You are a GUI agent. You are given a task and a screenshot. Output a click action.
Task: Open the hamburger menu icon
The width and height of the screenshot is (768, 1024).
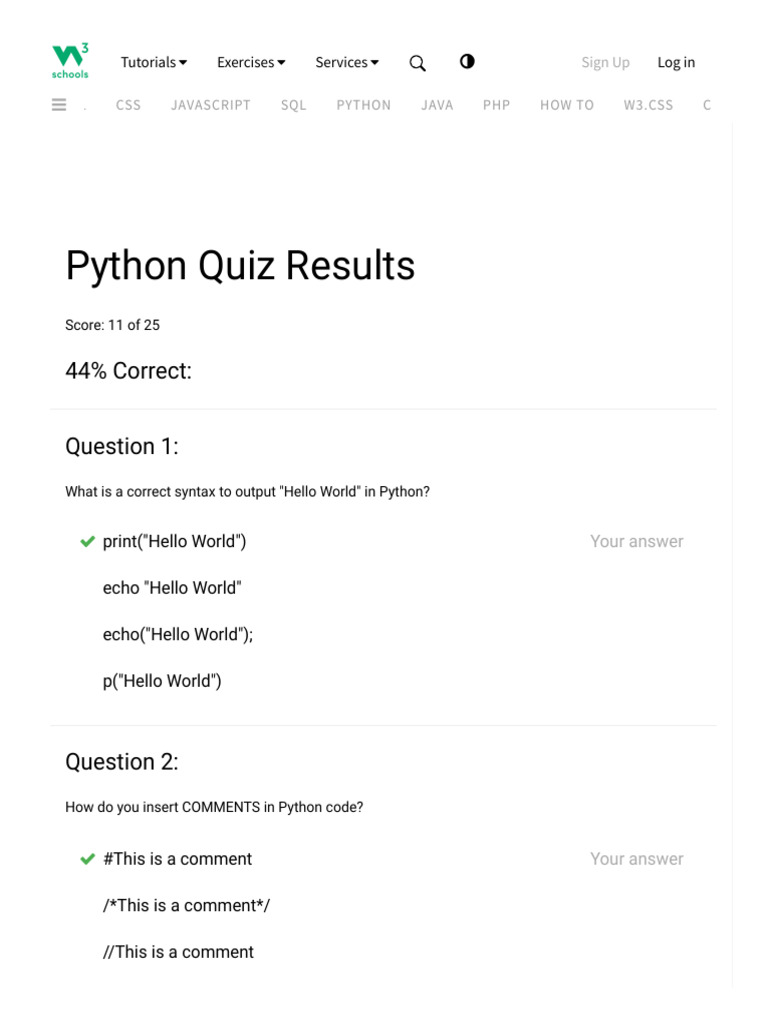pos(59,104)
